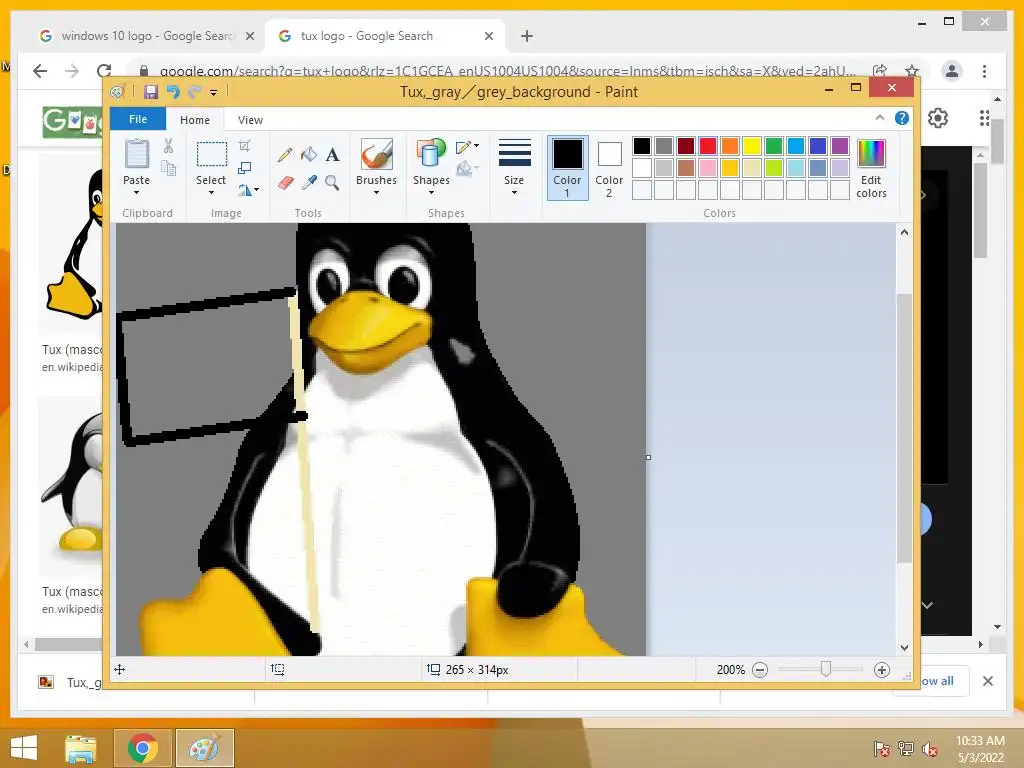Expand the Paste dropdown arrow
Viewport: 1024px width, 768px height.
136,193
